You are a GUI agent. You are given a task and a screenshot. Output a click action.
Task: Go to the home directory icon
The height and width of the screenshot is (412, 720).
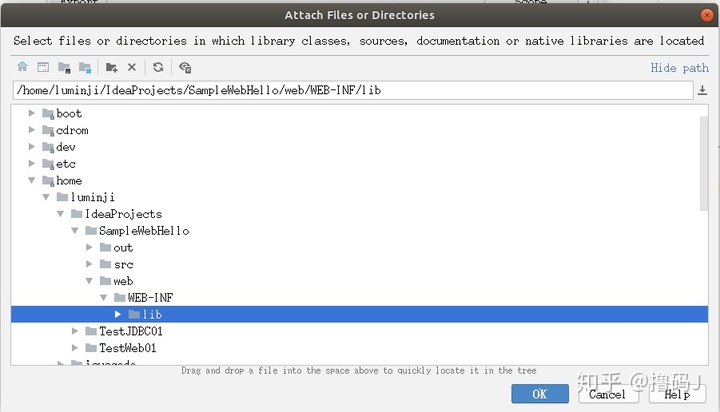[x=22, y=67]
